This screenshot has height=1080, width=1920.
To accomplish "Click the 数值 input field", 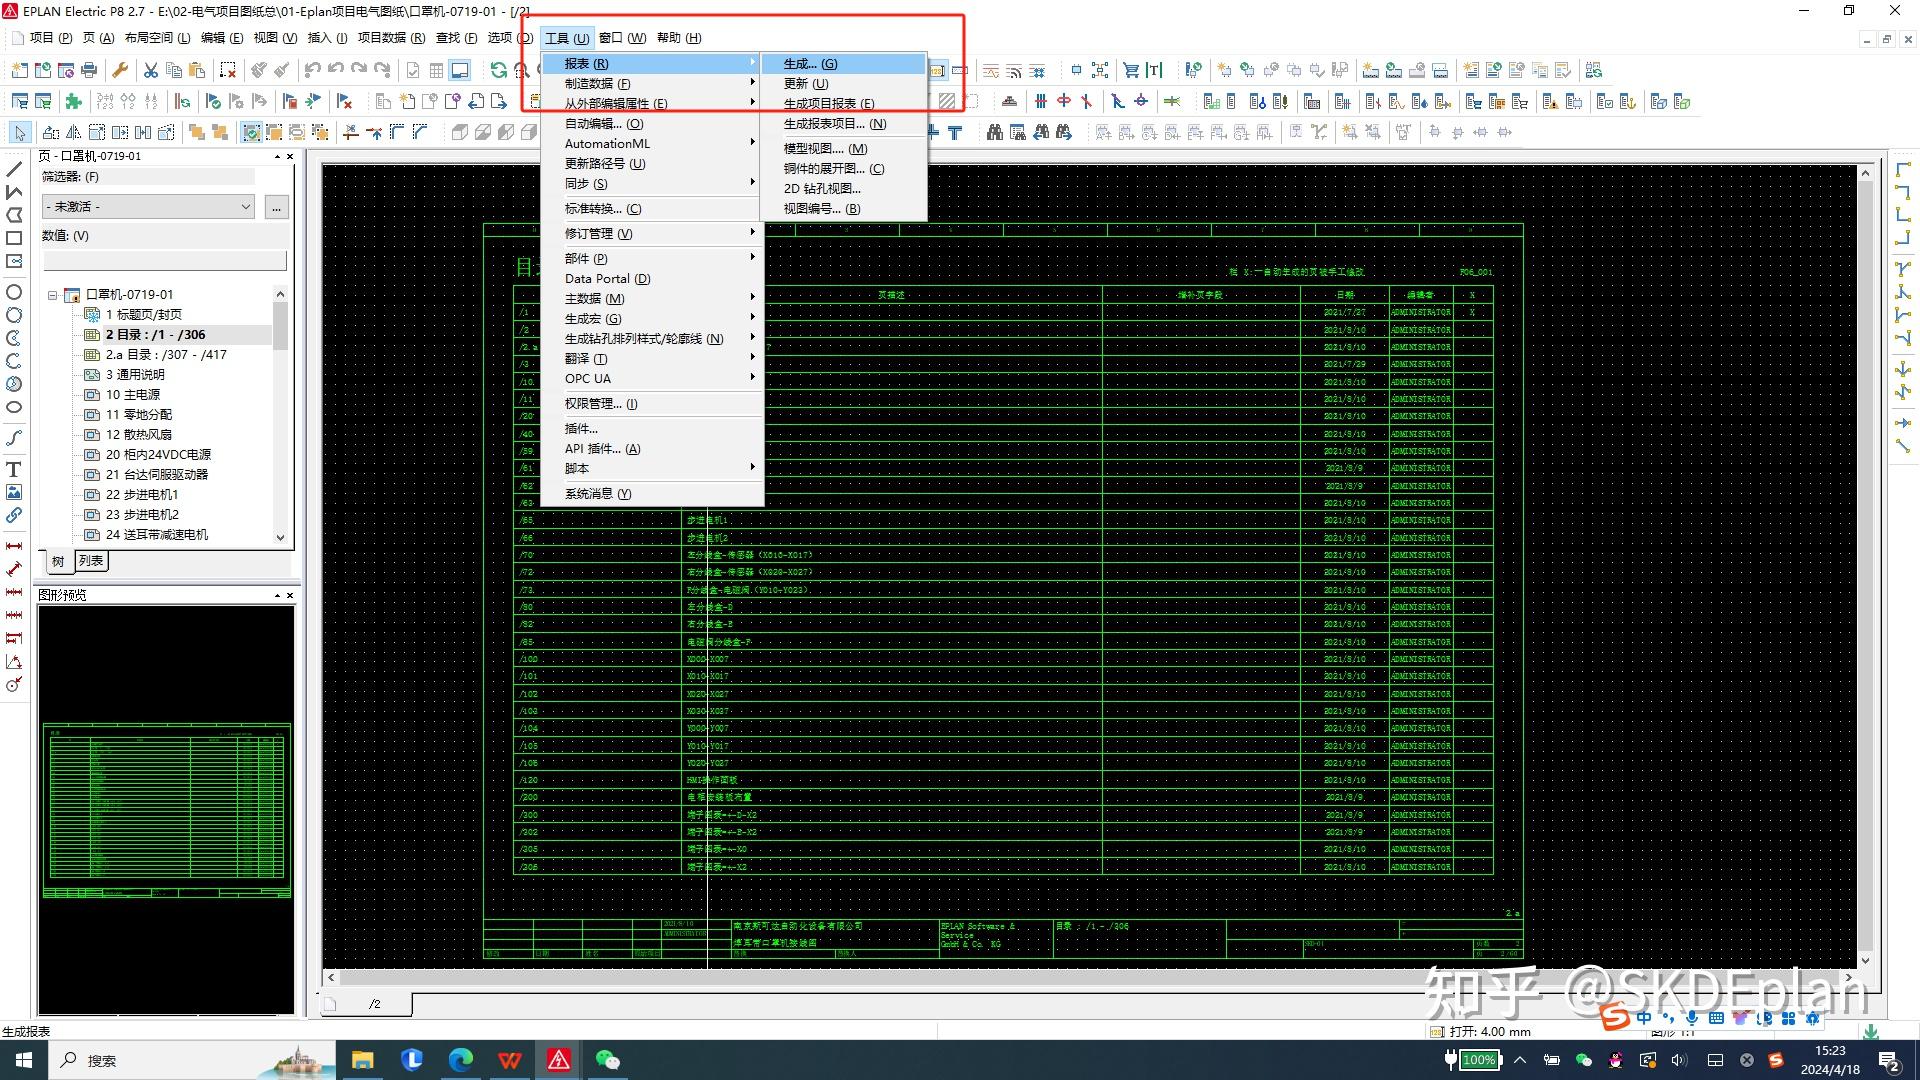I will point(165,260).
